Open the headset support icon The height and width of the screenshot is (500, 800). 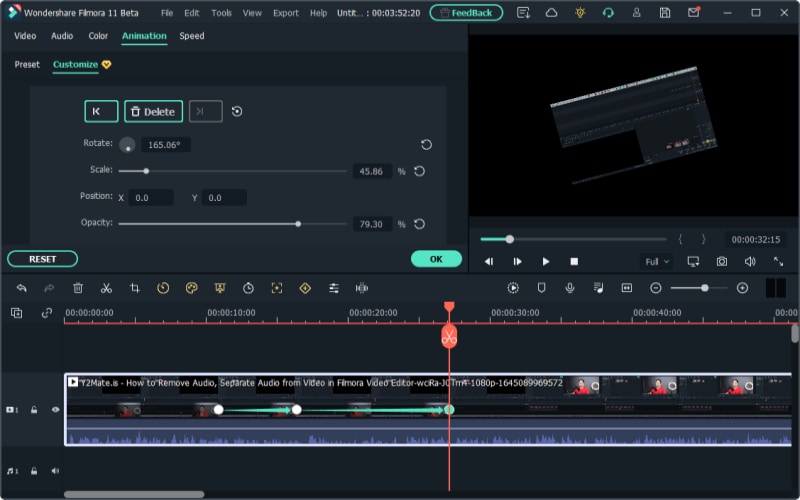(608, 13)
